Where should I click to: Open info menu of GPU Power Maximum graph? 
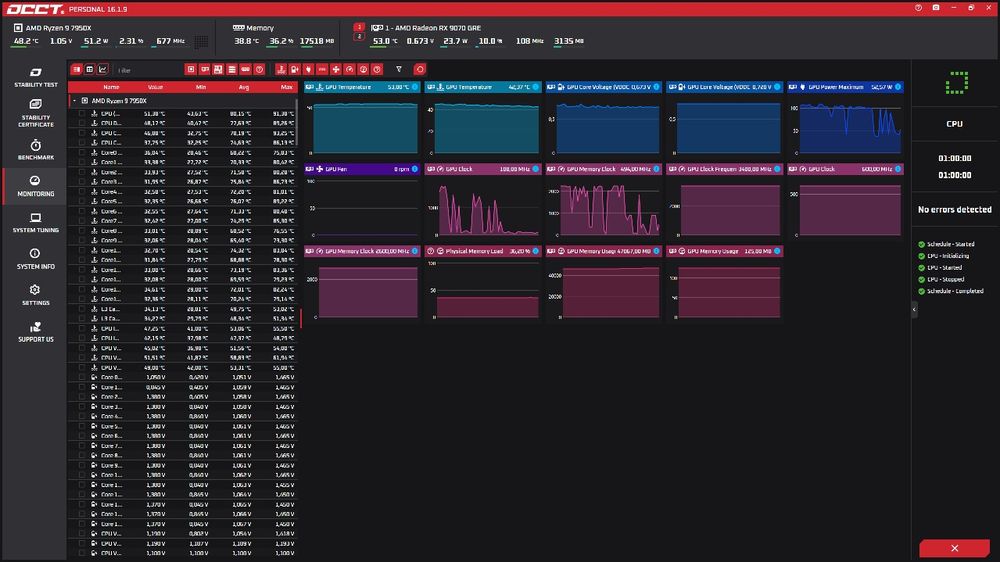[x=898, y=87]
